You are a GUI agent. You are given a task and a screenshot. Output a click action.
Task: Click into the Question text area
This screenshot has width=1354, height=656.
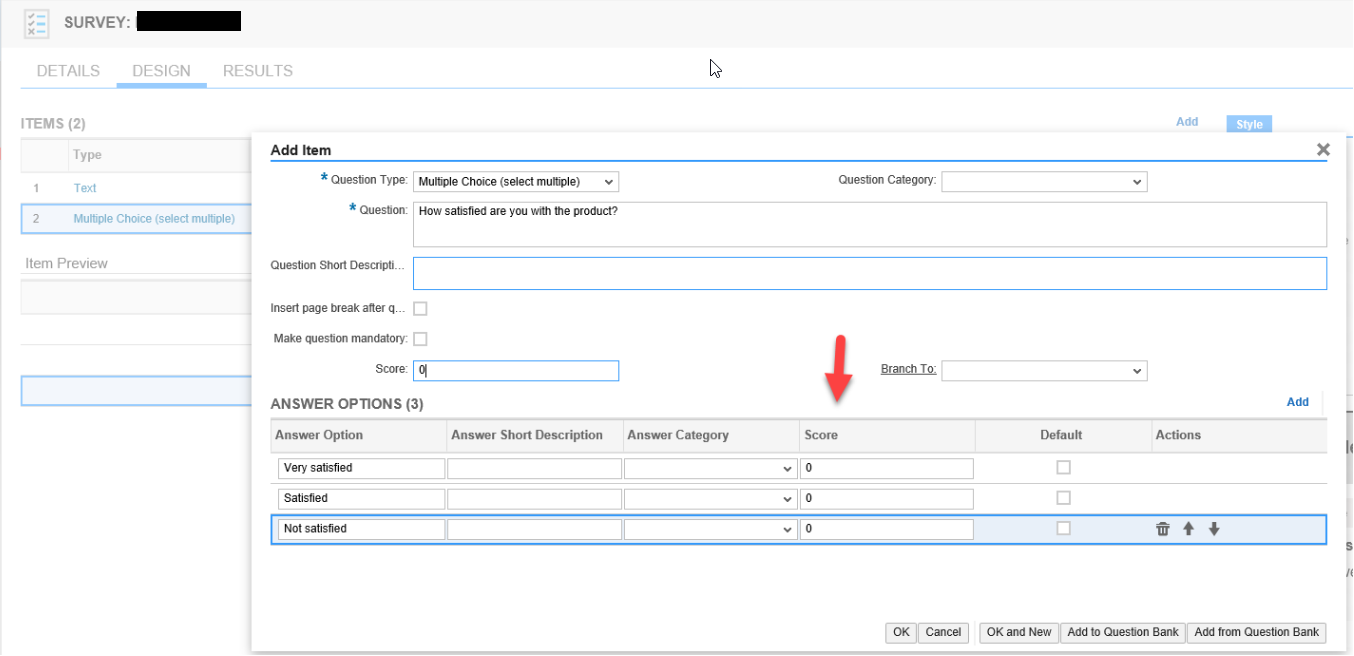tap(870, 224)
